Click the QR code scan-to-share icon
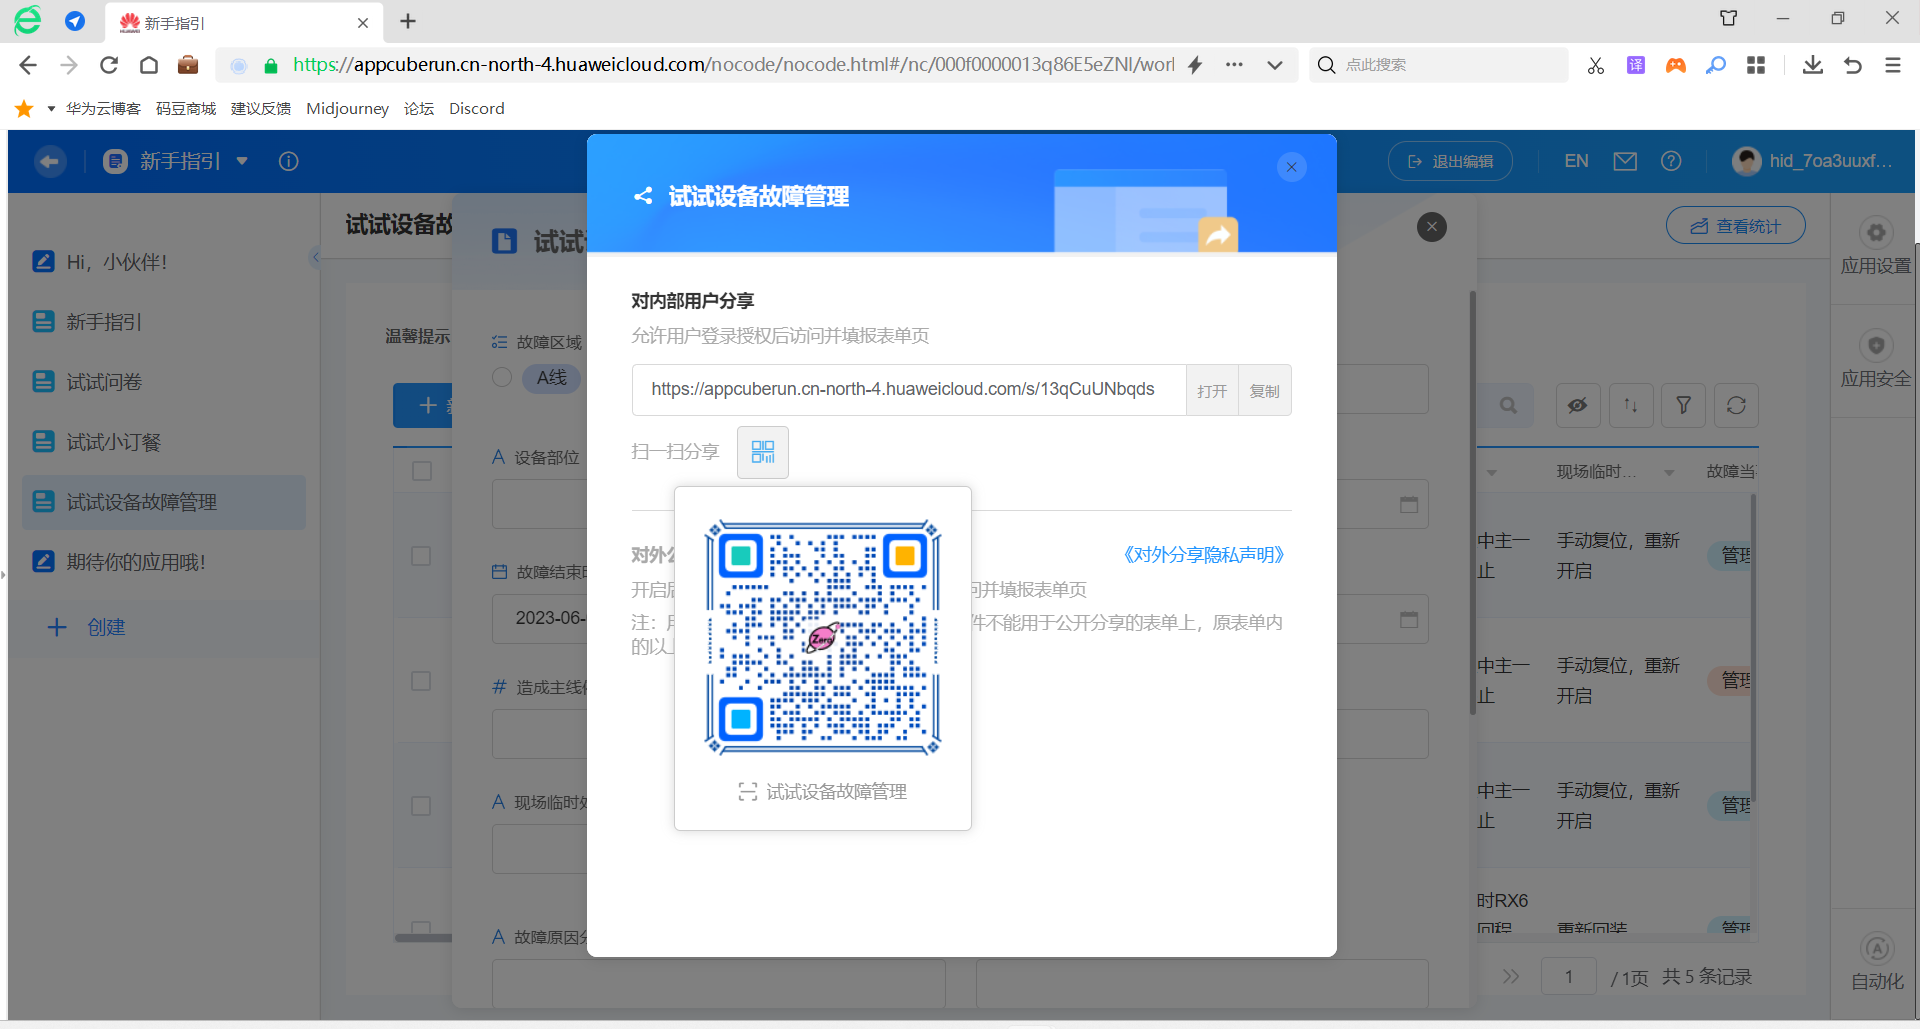 pos(763,452)
